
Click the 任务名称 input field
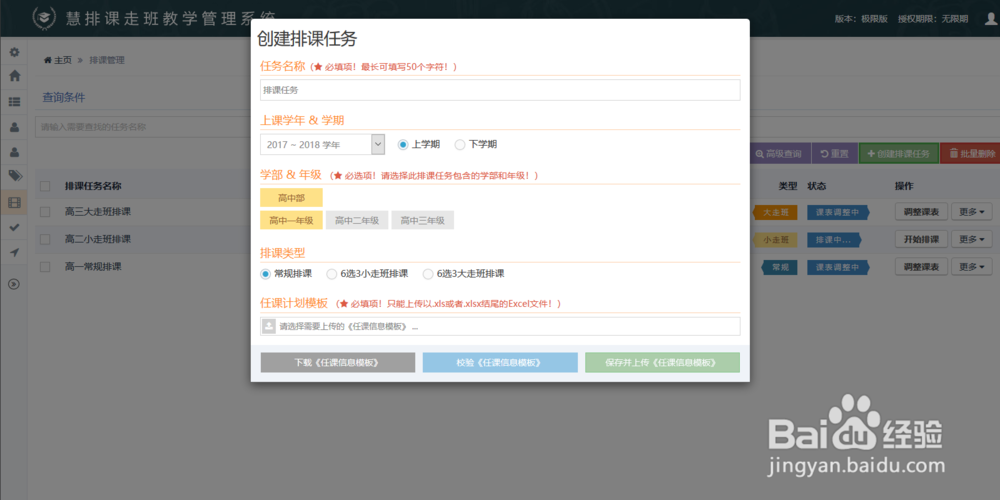coord(500,90)
